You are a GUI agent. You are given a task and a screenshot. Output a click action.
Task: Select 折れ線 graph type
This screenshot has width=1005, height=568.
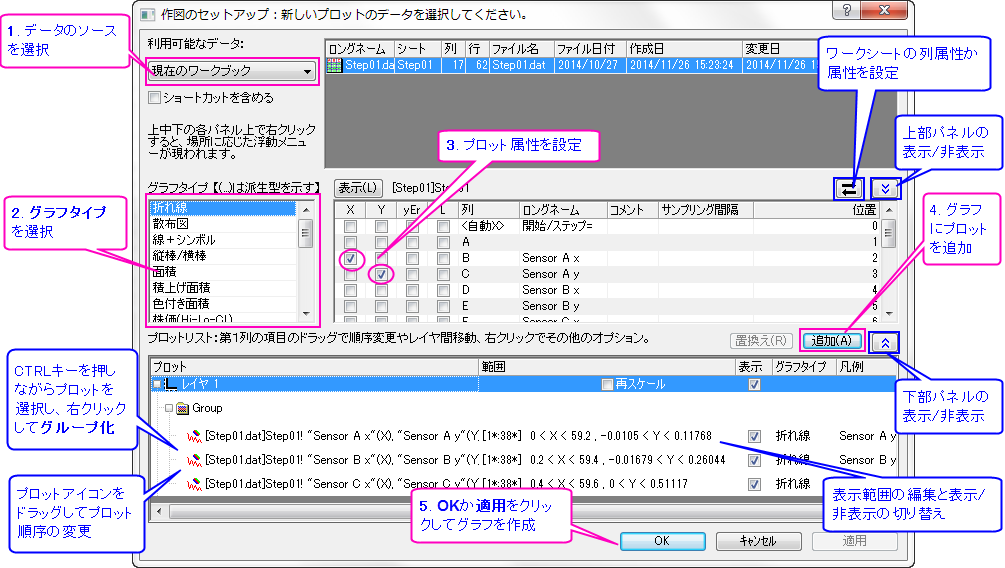(x=223, y=208)
